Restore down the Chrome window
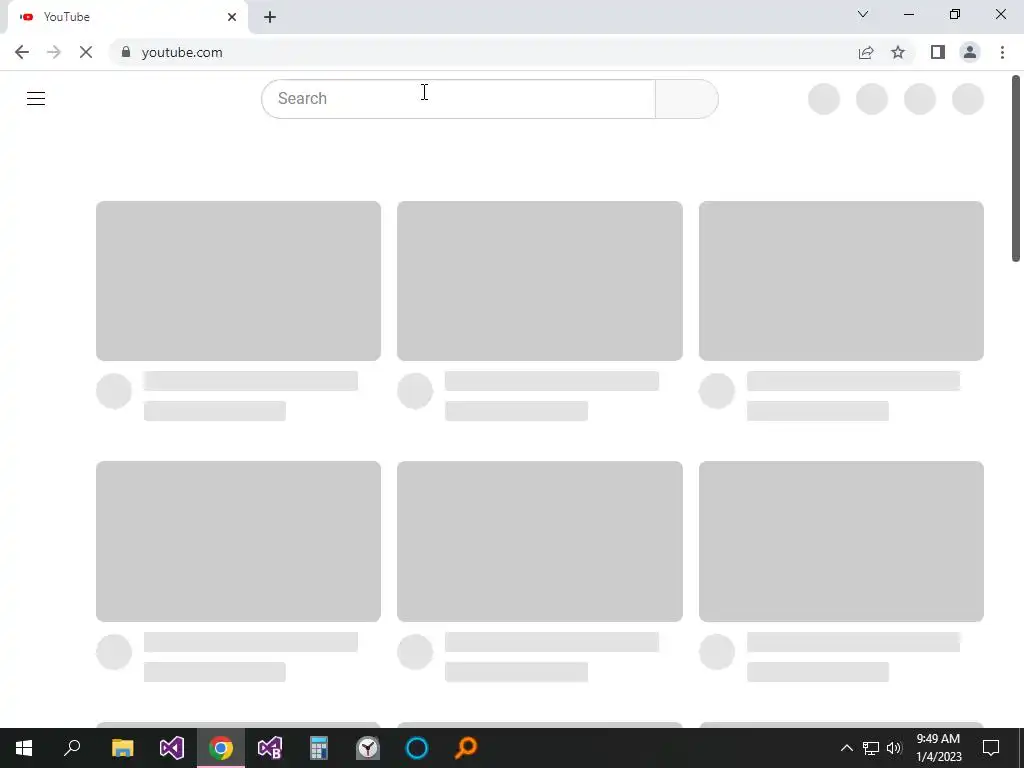 (x=955, y=14)
